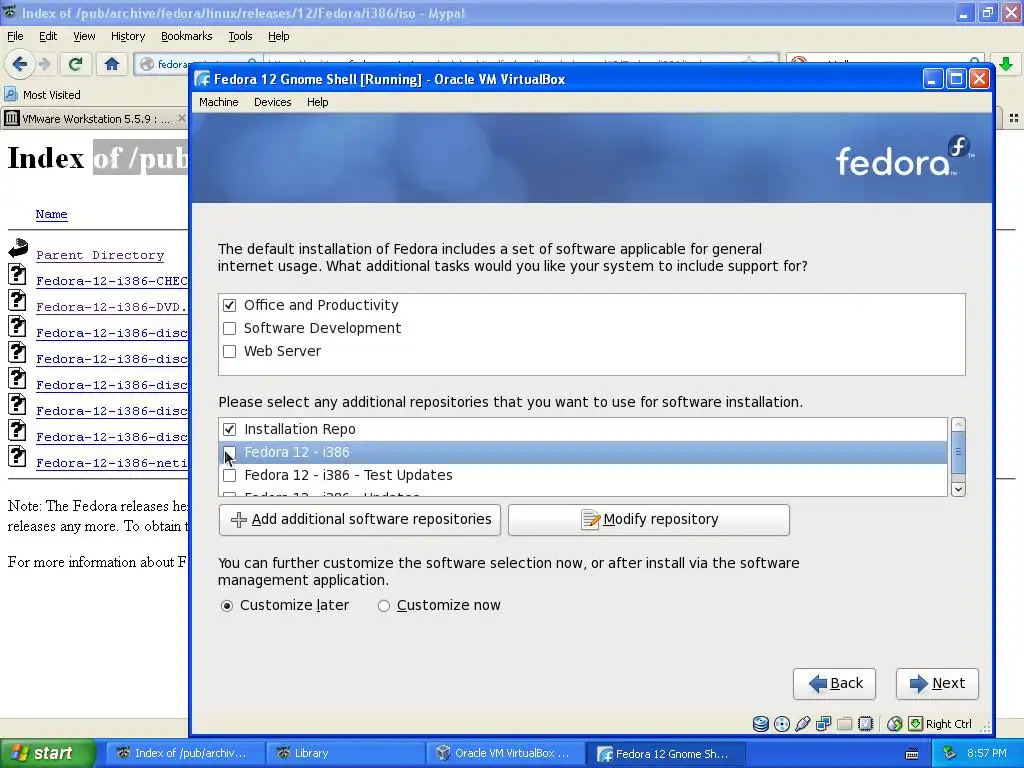Click on-screen keyboard icon in taskbar
Viewport: 1024px width, 768px height.
tap(912, 754)
